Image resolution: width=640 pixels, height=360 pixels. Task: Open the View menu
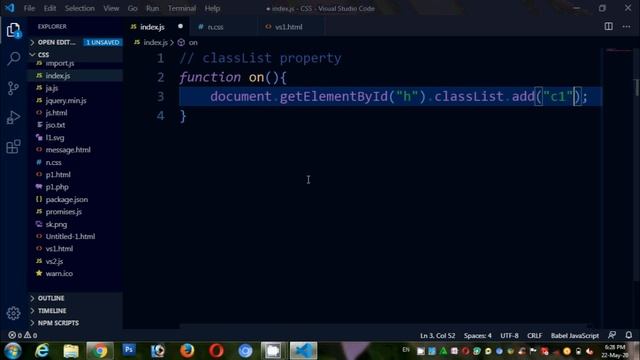(x=111, y=8)
